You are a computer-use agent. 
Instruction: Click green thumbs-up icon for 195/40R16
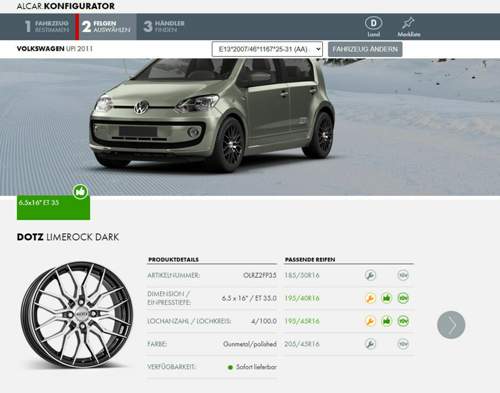tap(387, 298)
